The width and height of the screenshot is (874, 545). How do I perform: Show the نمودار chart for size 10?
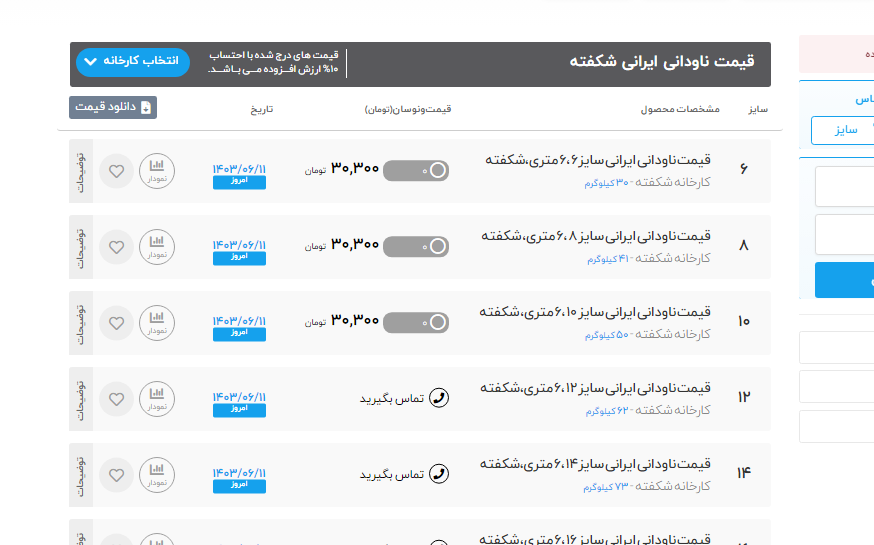point(156,323)
